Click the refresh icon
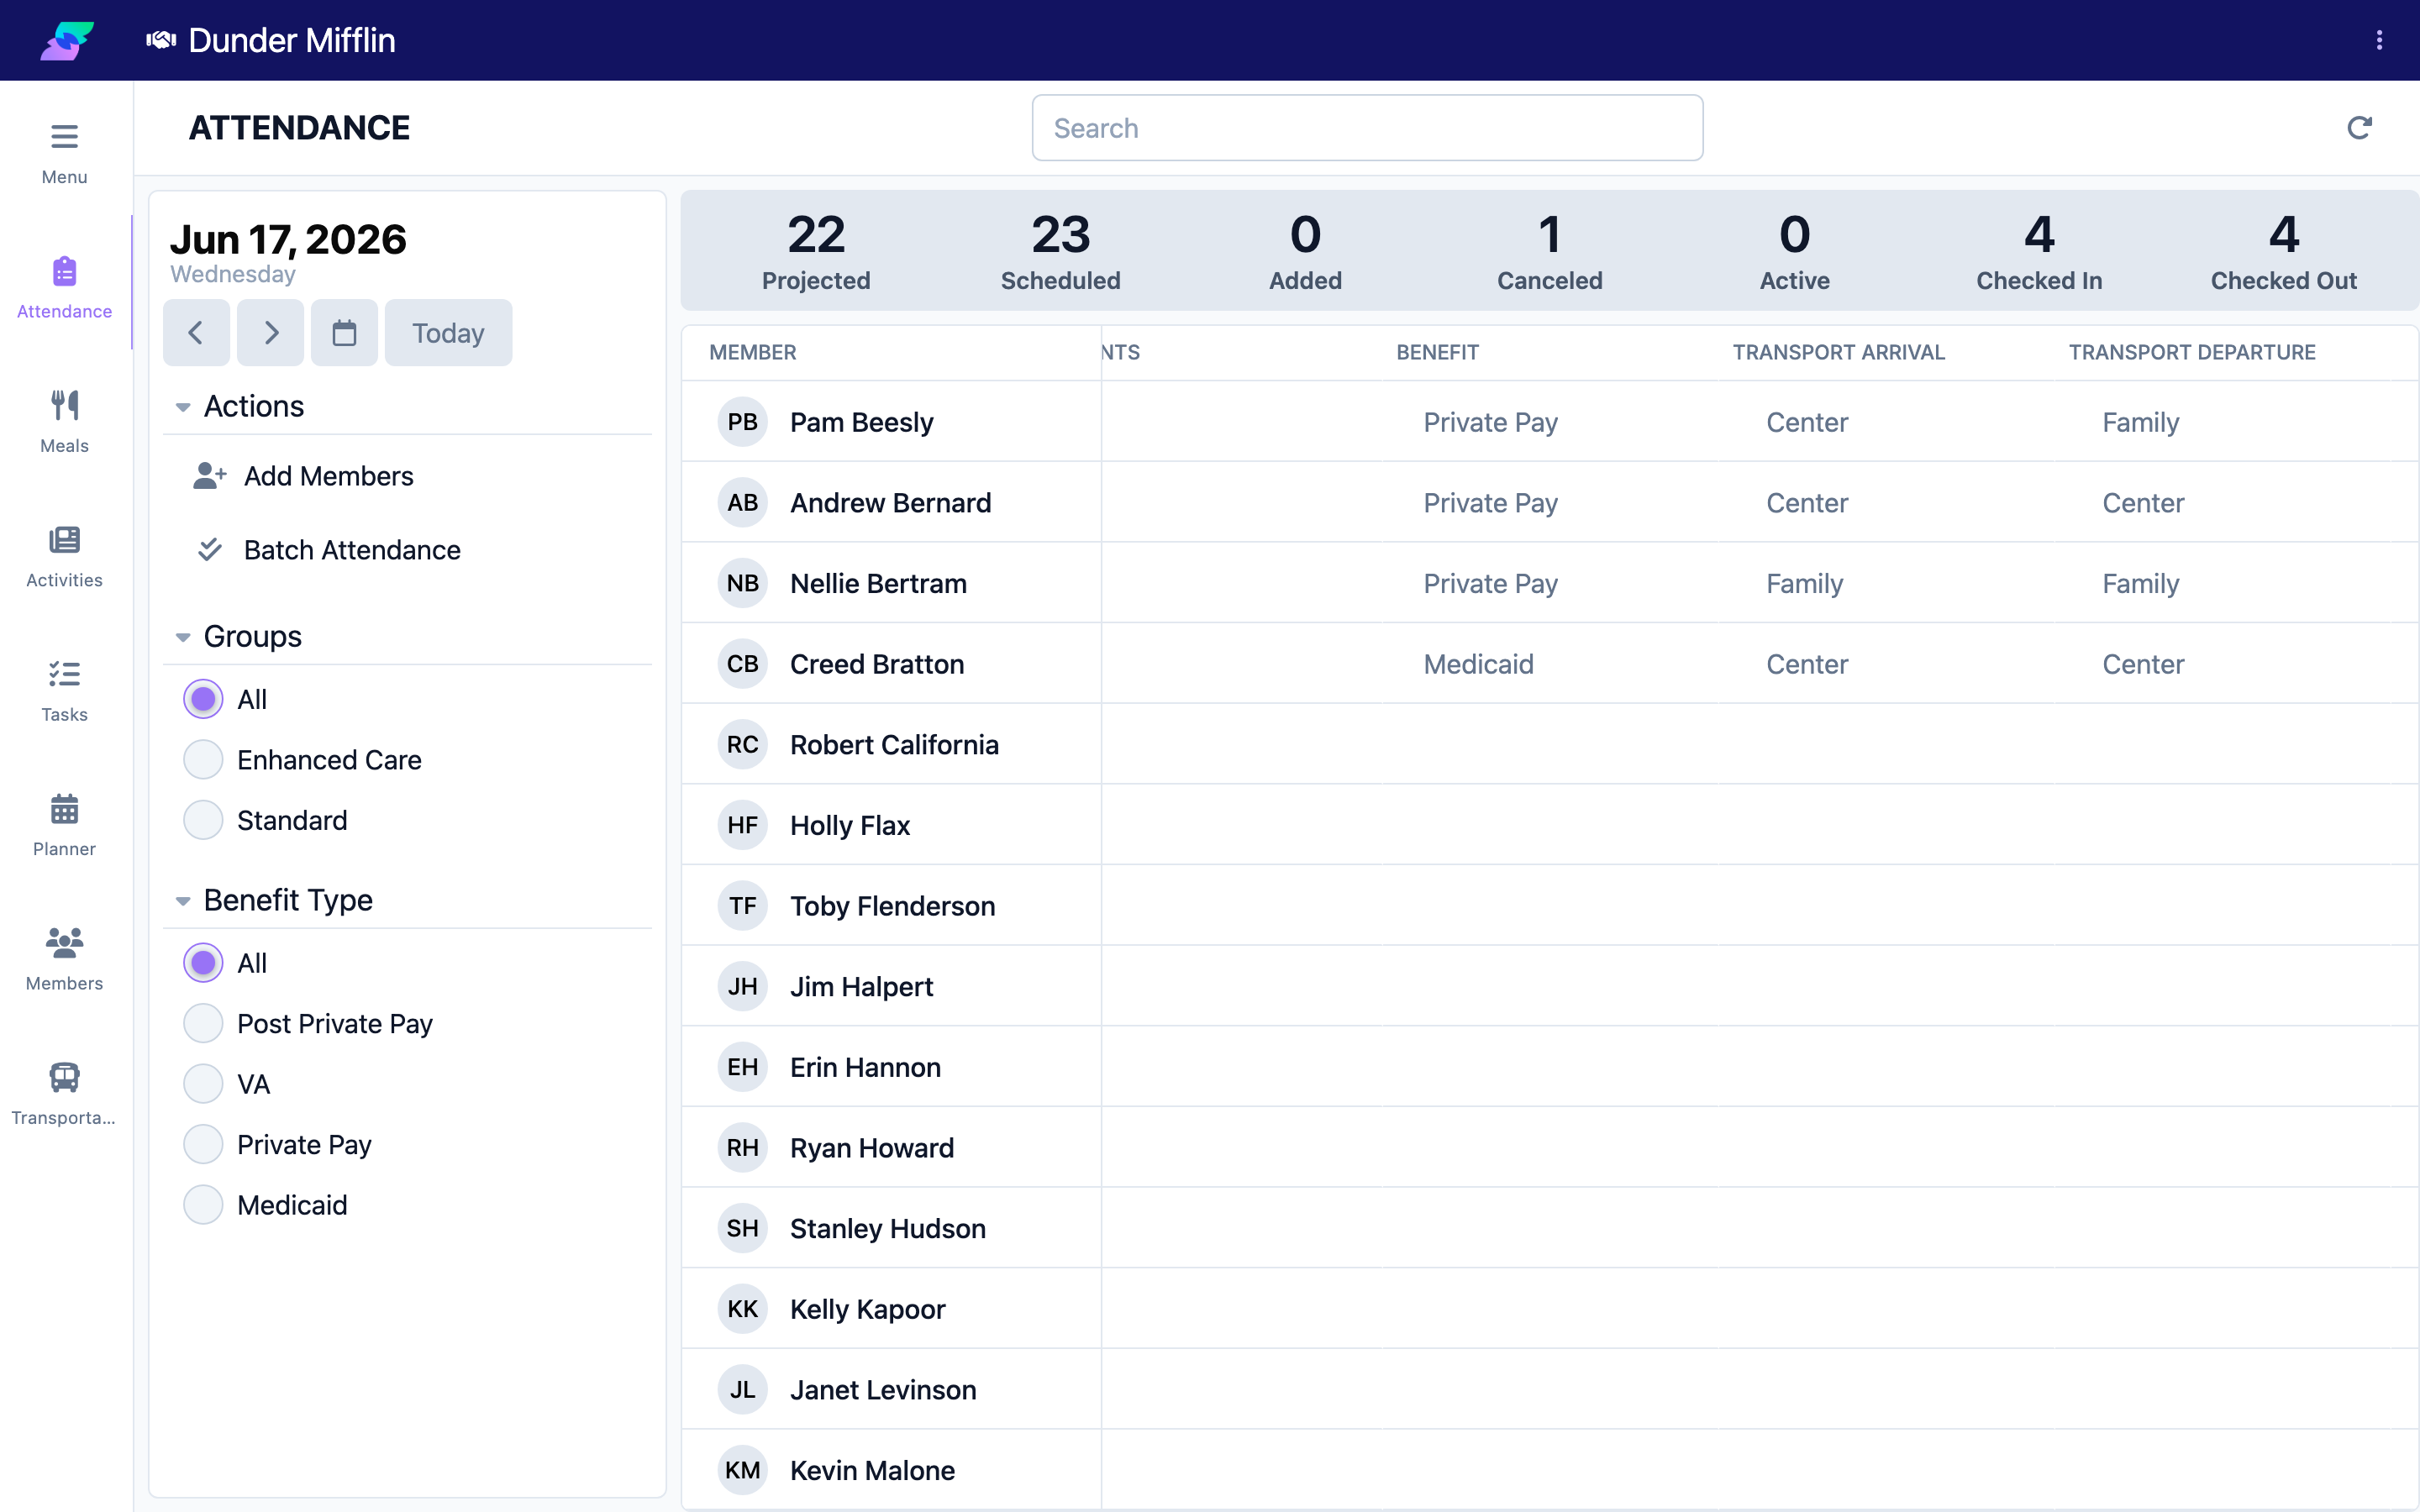Image resolution: width=2420 pixels, height=1512 pixels. pyautogui.click(x=2359, y=128)
